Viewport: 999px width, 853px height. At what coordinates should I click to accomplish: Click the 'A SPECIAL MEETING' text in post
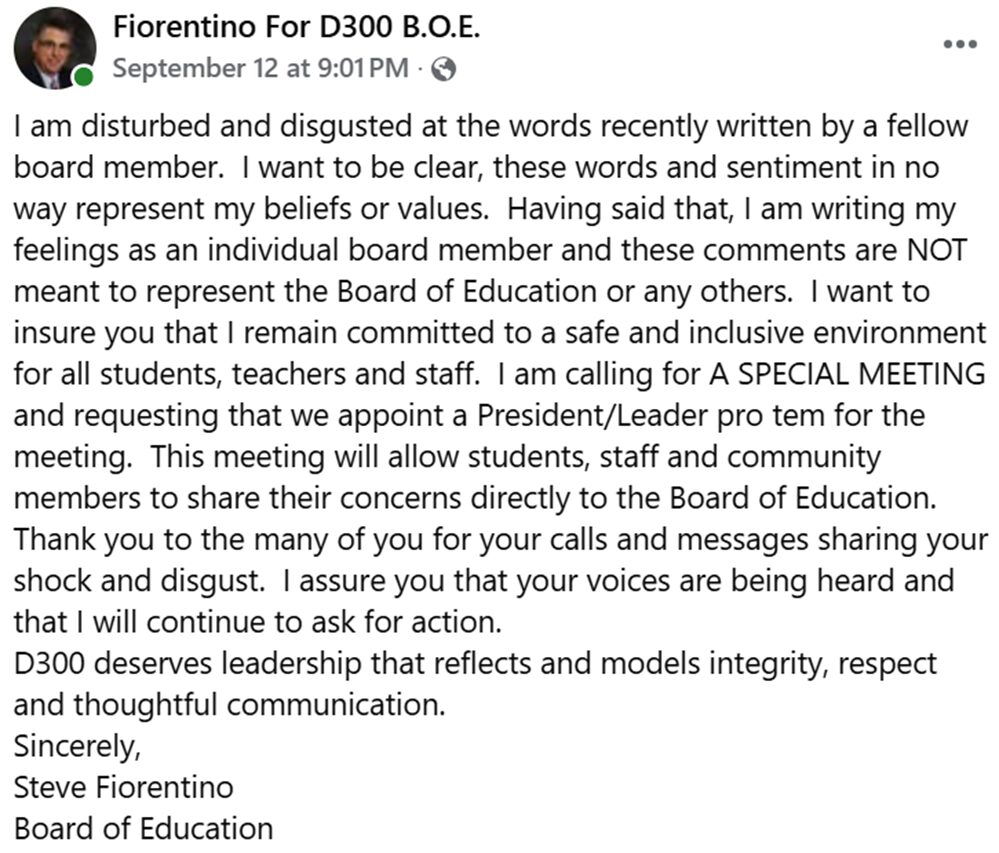point(847,374)
